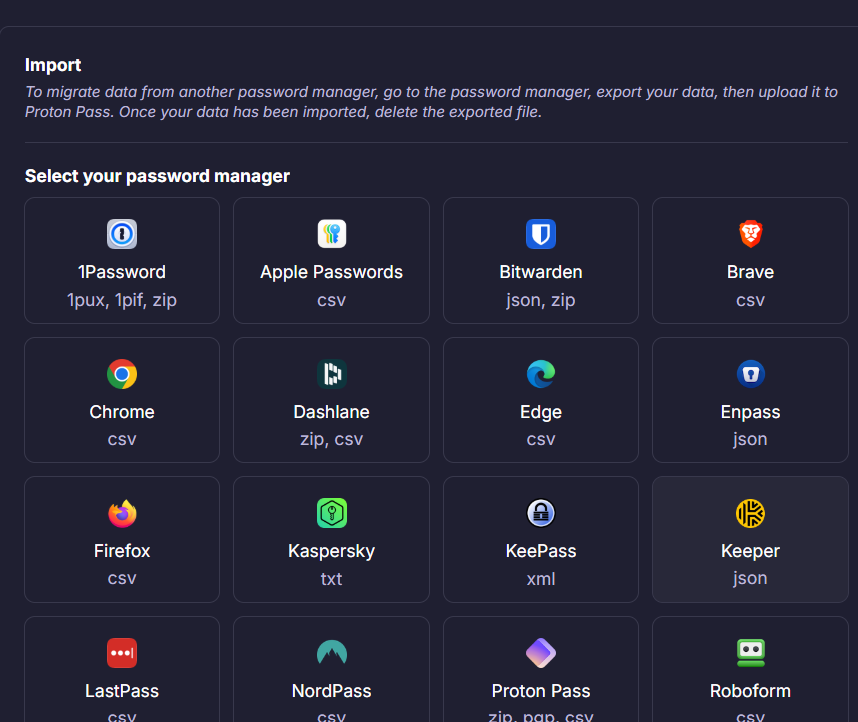Screen dimensions: 858x722
Task: Click the 'json' format under Keeper
Action: [750, 578]
